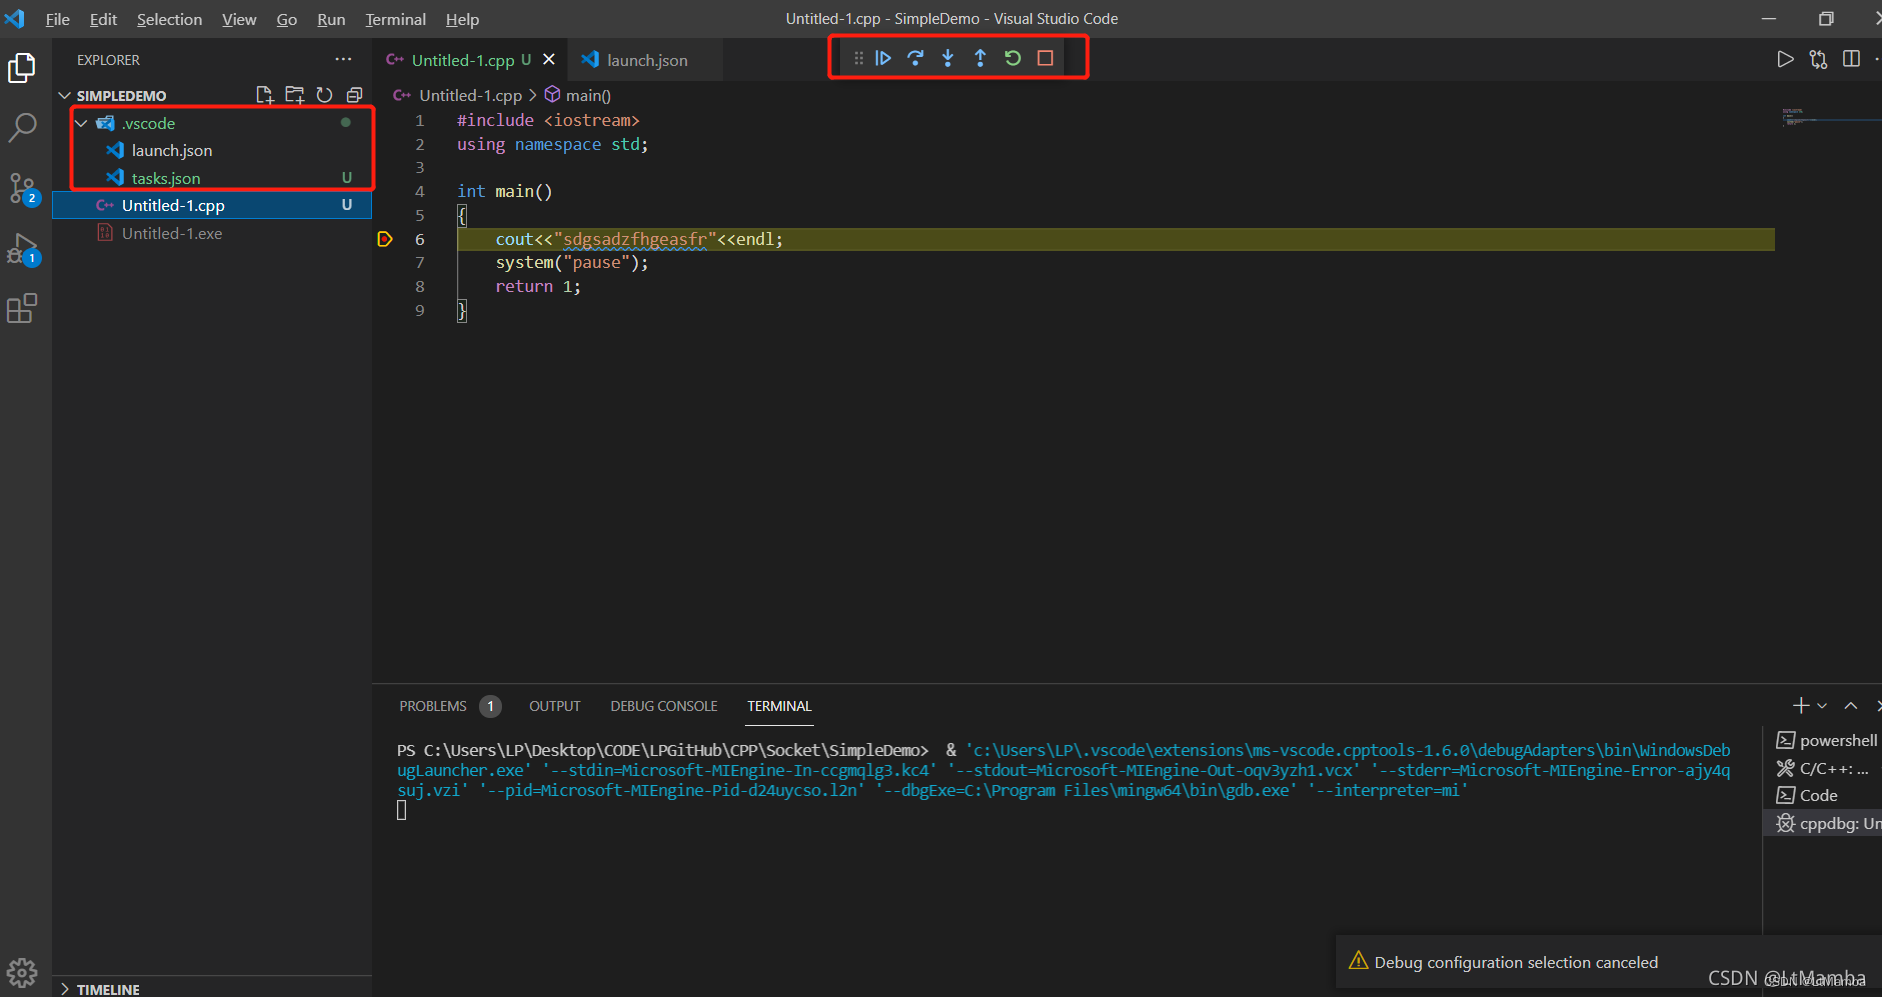1882x997 pixels.
Task: Open the Help menu
Action: click(x=462, y=19)
